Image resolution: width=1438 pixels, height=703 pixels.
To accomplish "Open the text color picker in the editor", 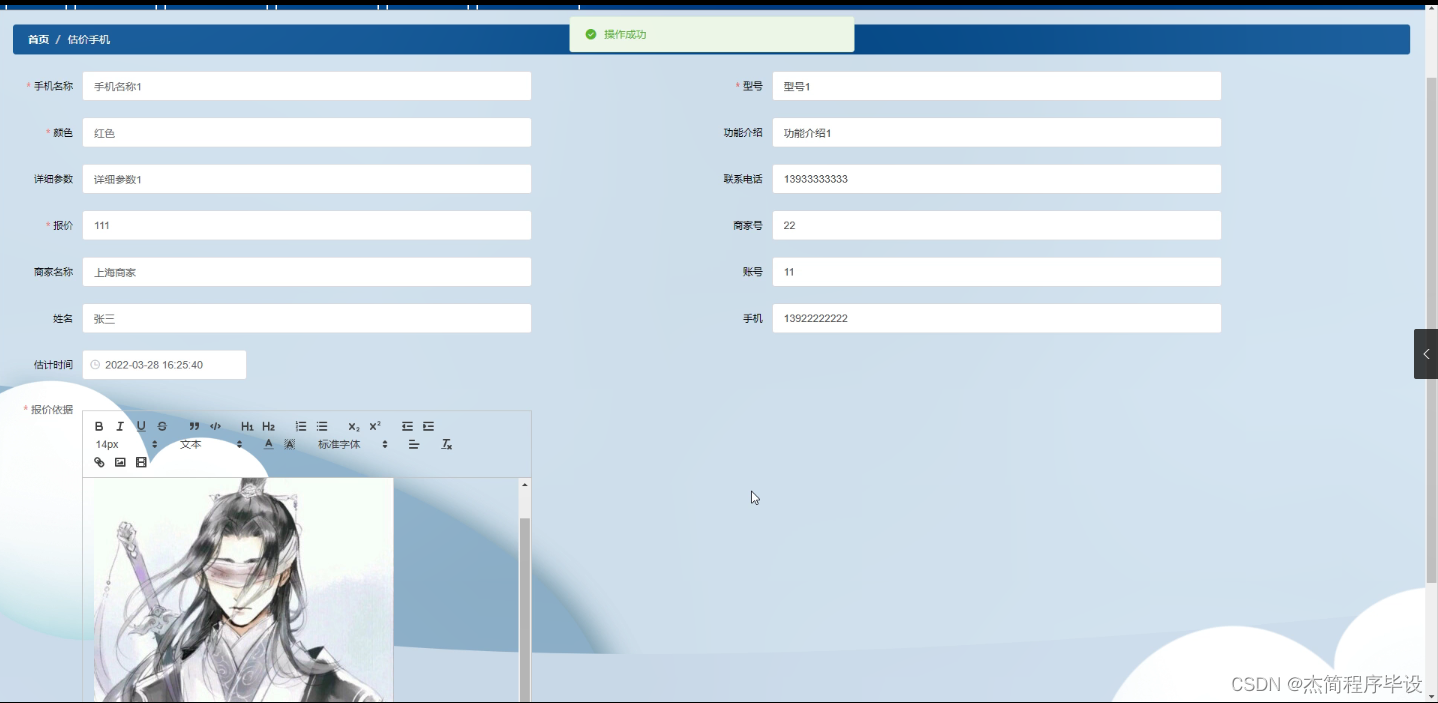I will 268,444.
